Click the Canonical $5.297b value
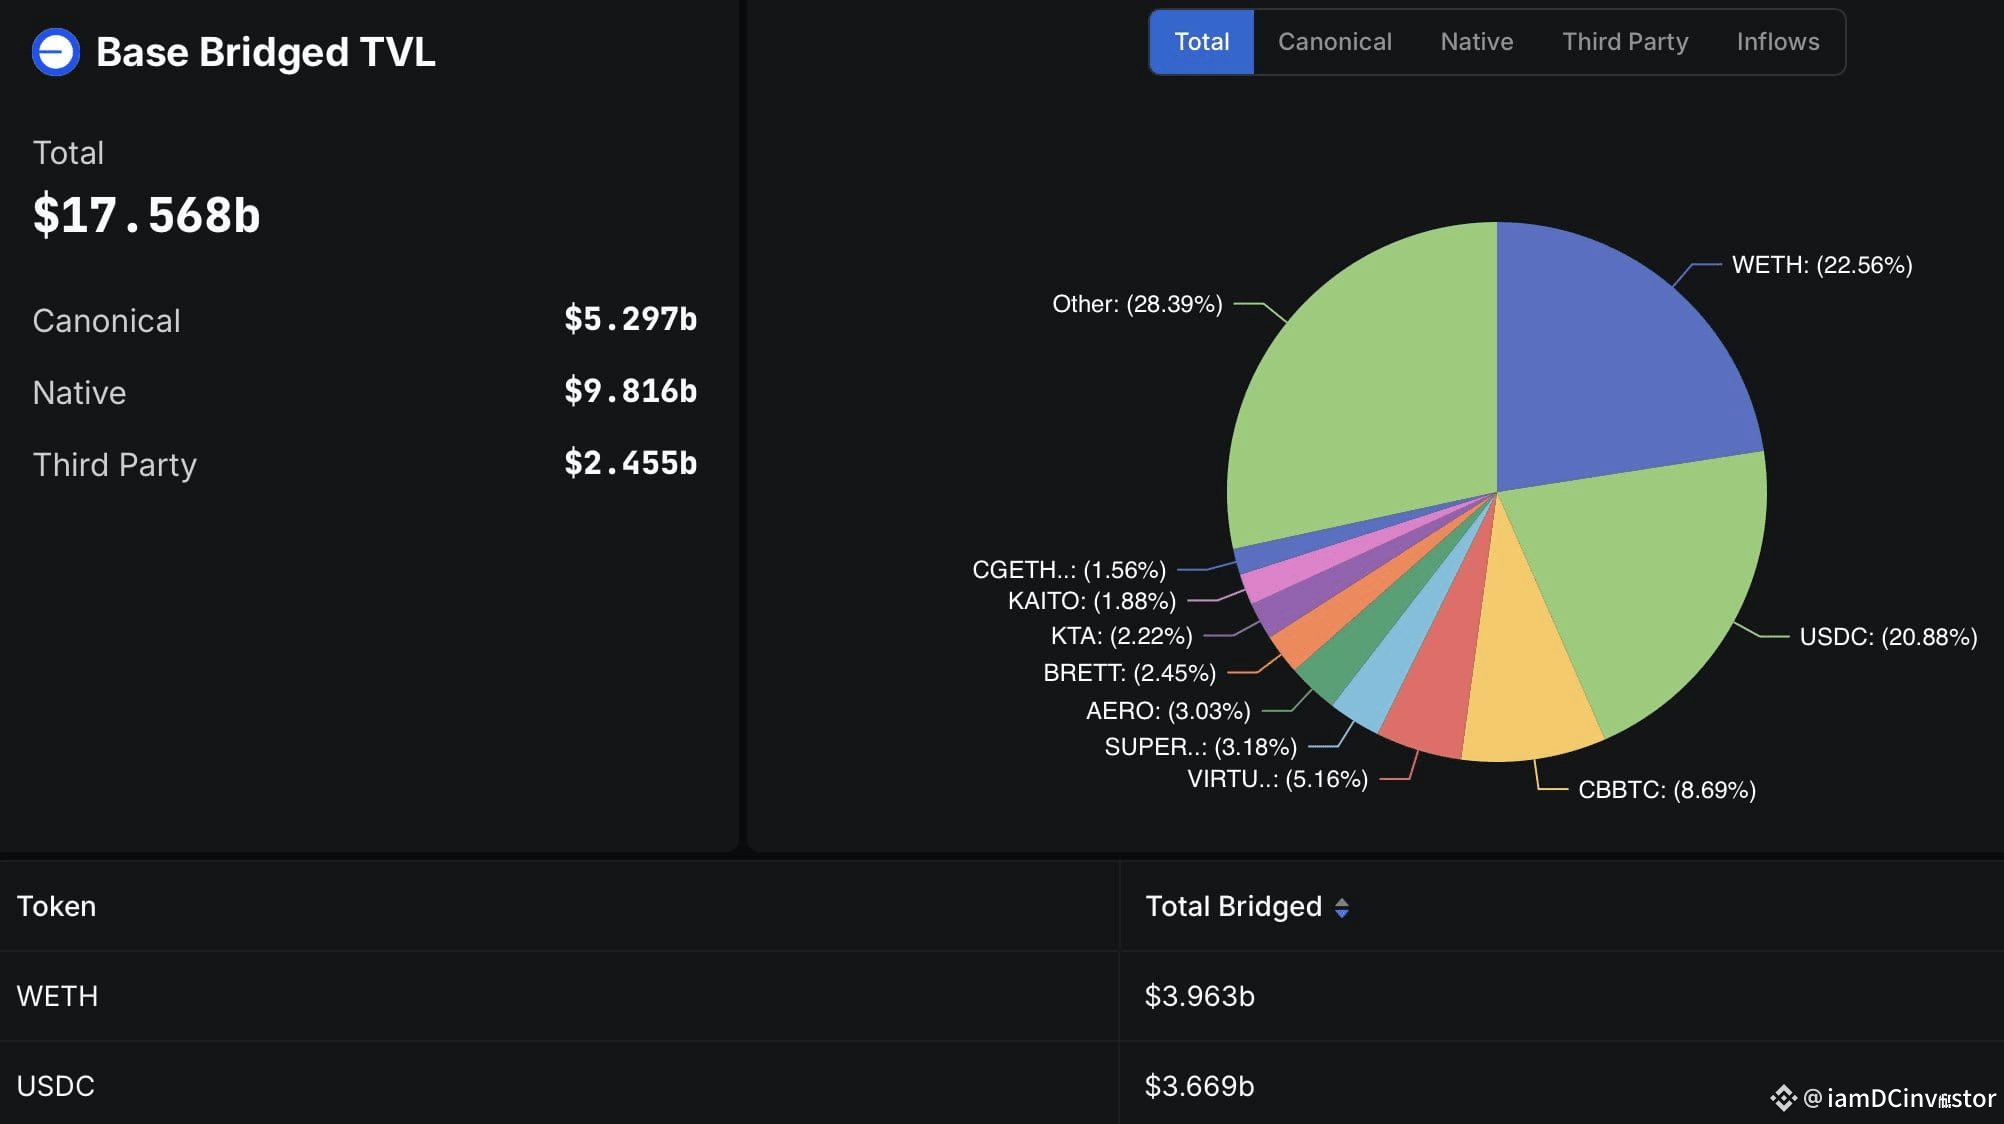2004x1124 pixels. [630, 319]
